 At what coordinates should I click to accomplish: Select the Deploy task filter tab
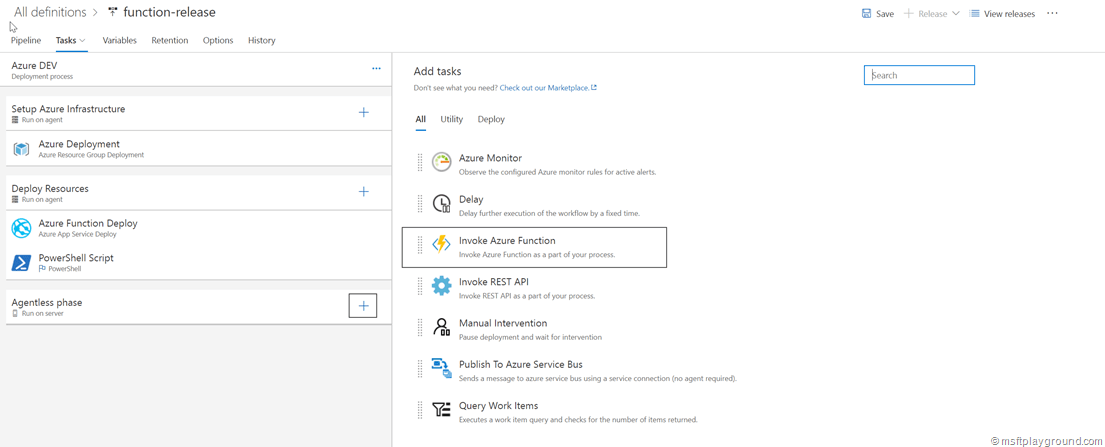pyautogui.click(x=491, y=119)
